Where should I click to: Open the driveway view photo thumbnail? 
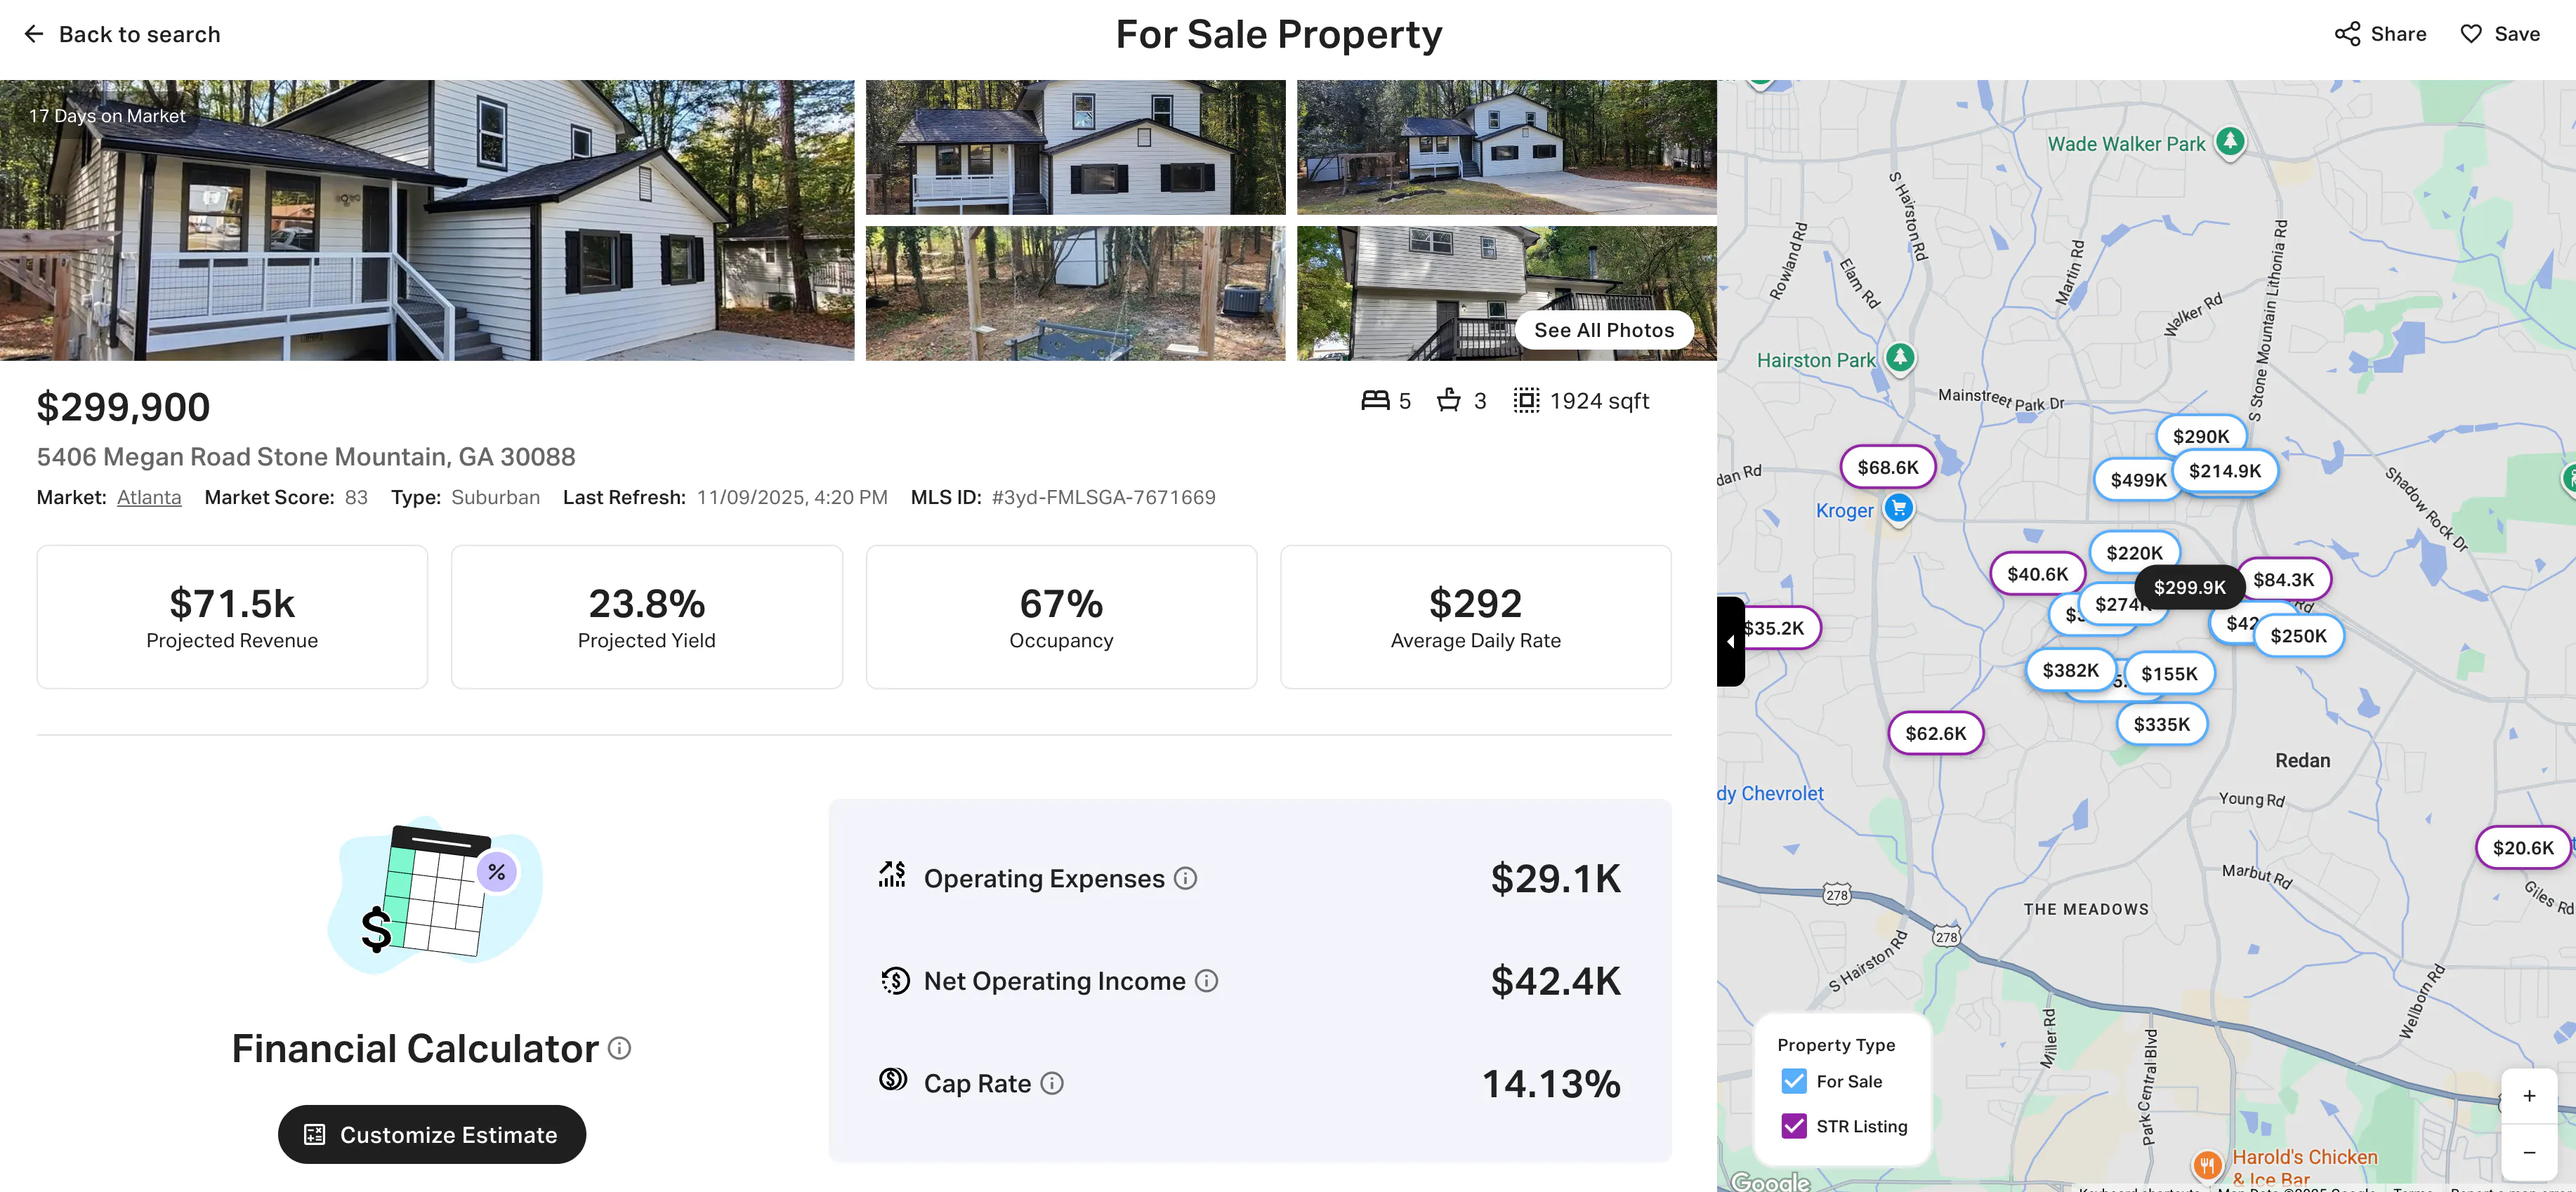[1506, 147]
